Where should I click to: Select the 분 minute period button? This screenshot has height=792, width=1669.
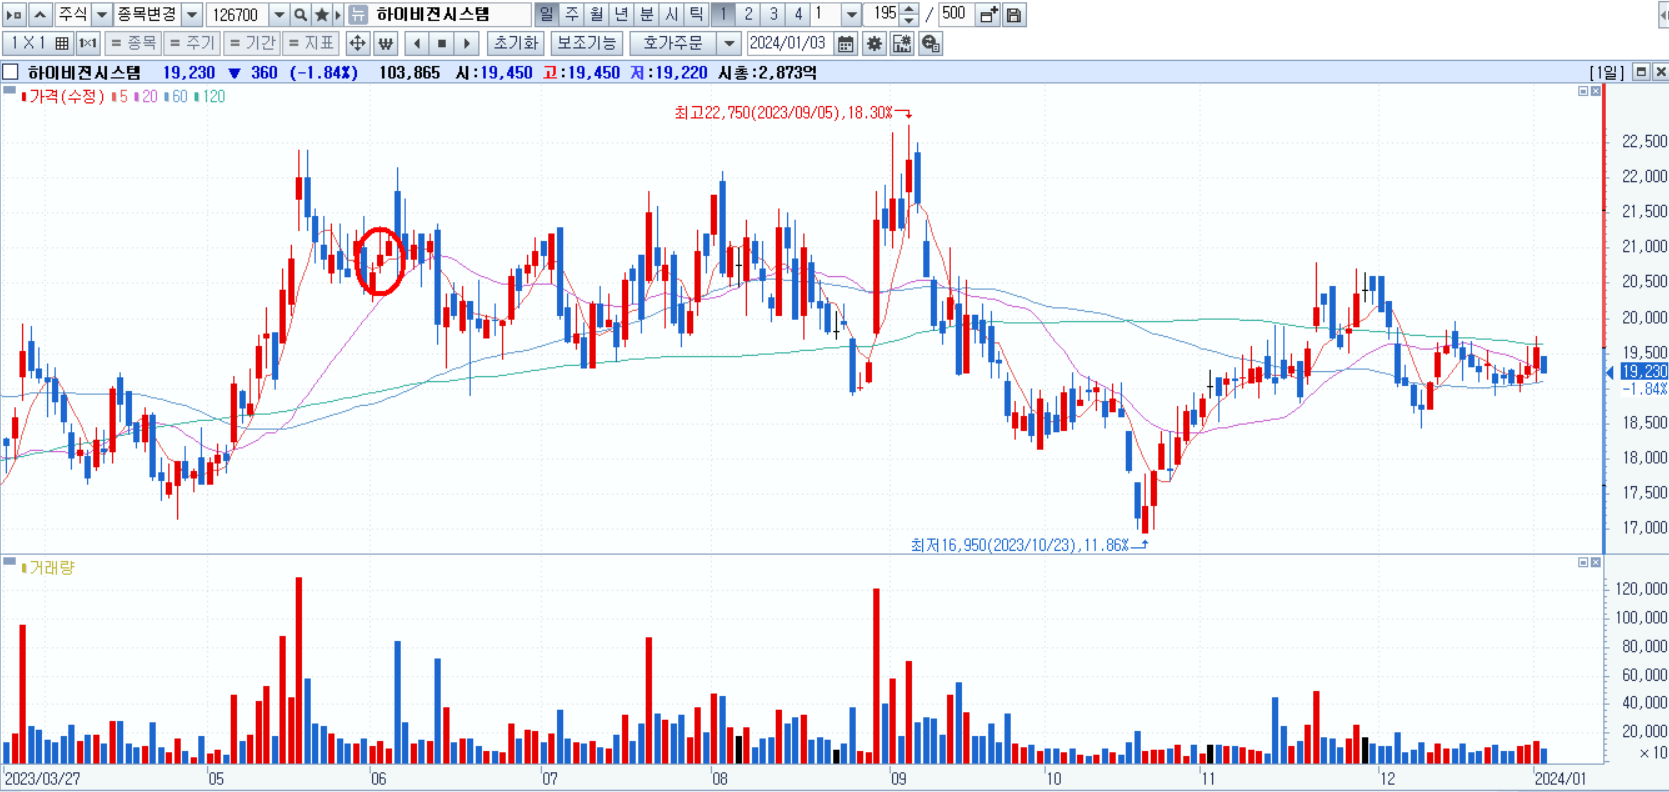646,15
